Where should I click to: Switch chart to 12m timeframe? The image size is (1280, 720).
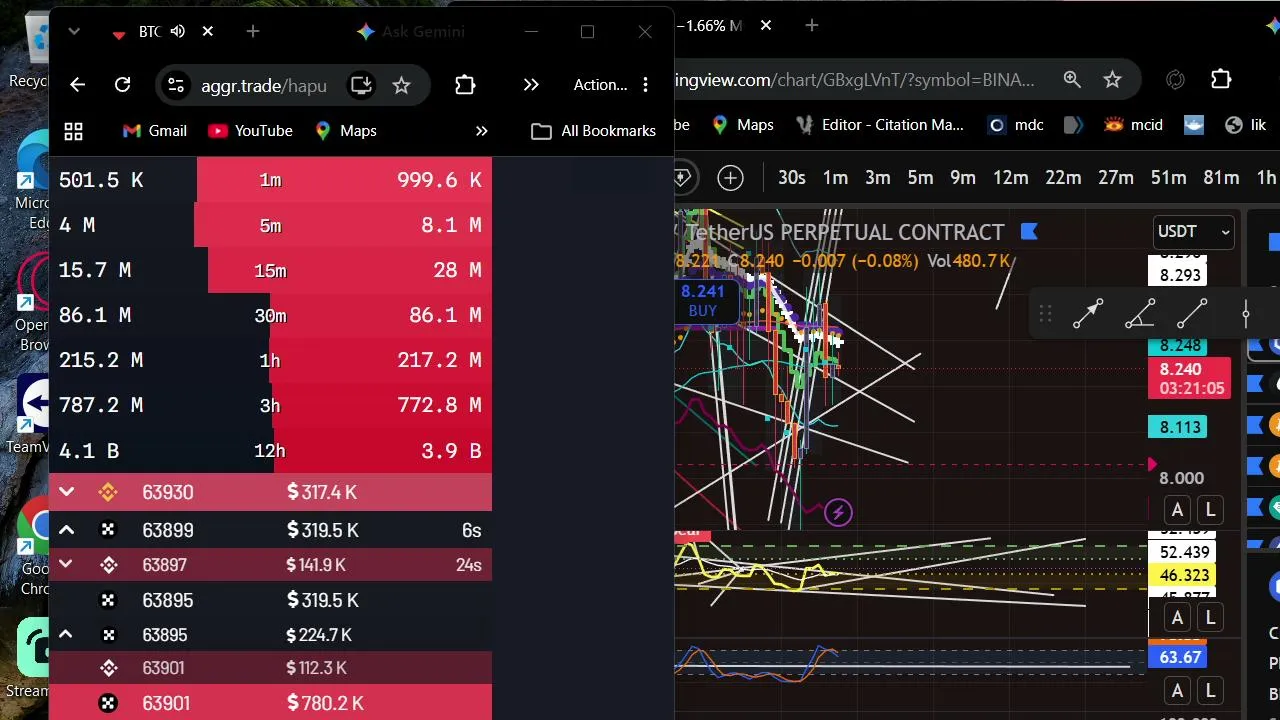point(1010,178)
